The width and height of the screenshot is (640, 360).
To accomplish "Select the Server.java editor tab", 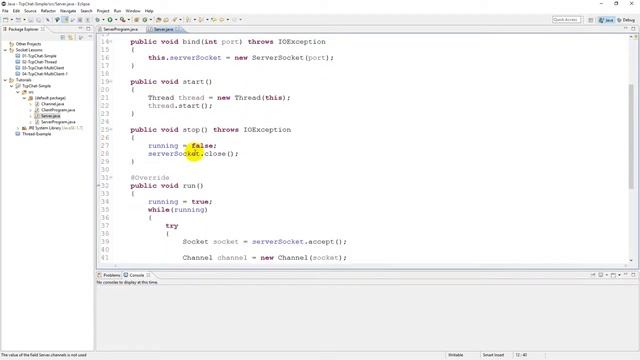I will click(163, 29).
